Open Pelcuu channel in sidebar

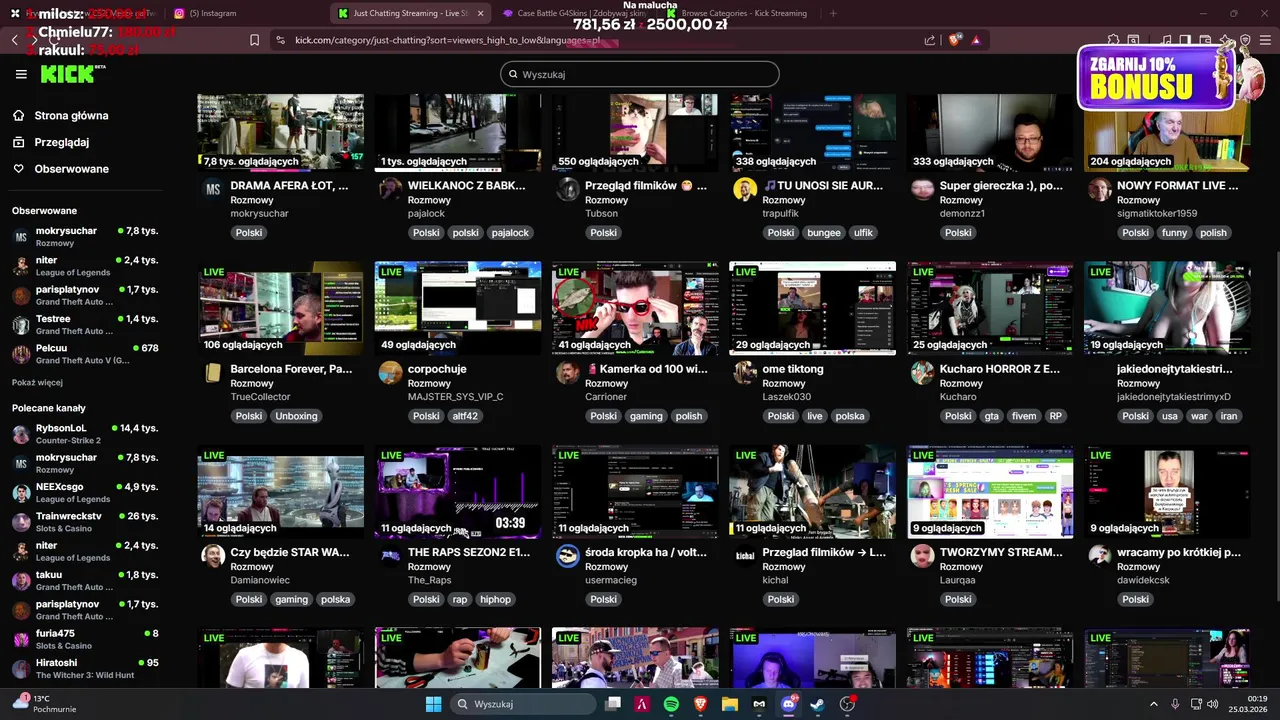[x=85, y=354]
